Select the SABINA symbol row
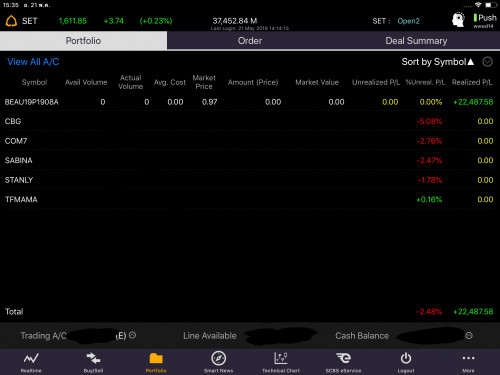500x375 pixels. tap(19, 160)
